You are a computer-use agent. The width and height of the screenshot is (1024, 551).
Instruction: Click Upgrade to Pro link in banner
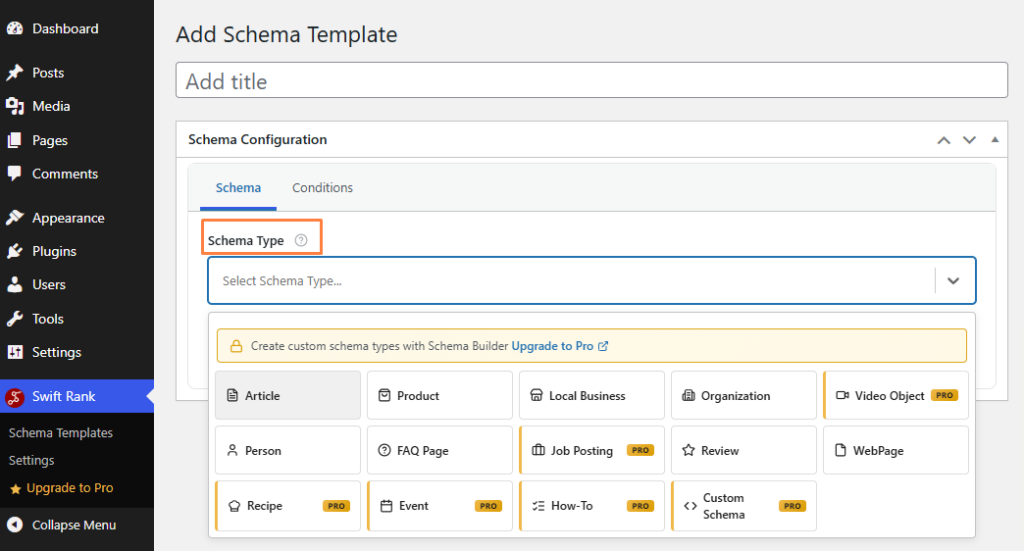point(552,346)
